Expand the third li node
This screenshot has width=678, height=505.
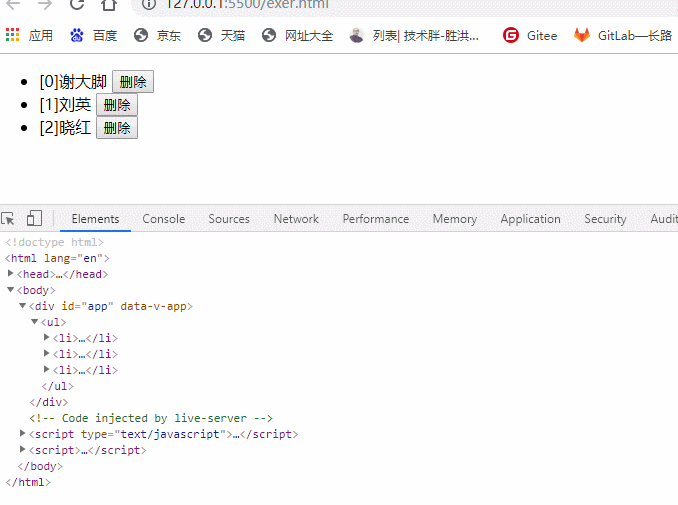click(x=46, y=369)
